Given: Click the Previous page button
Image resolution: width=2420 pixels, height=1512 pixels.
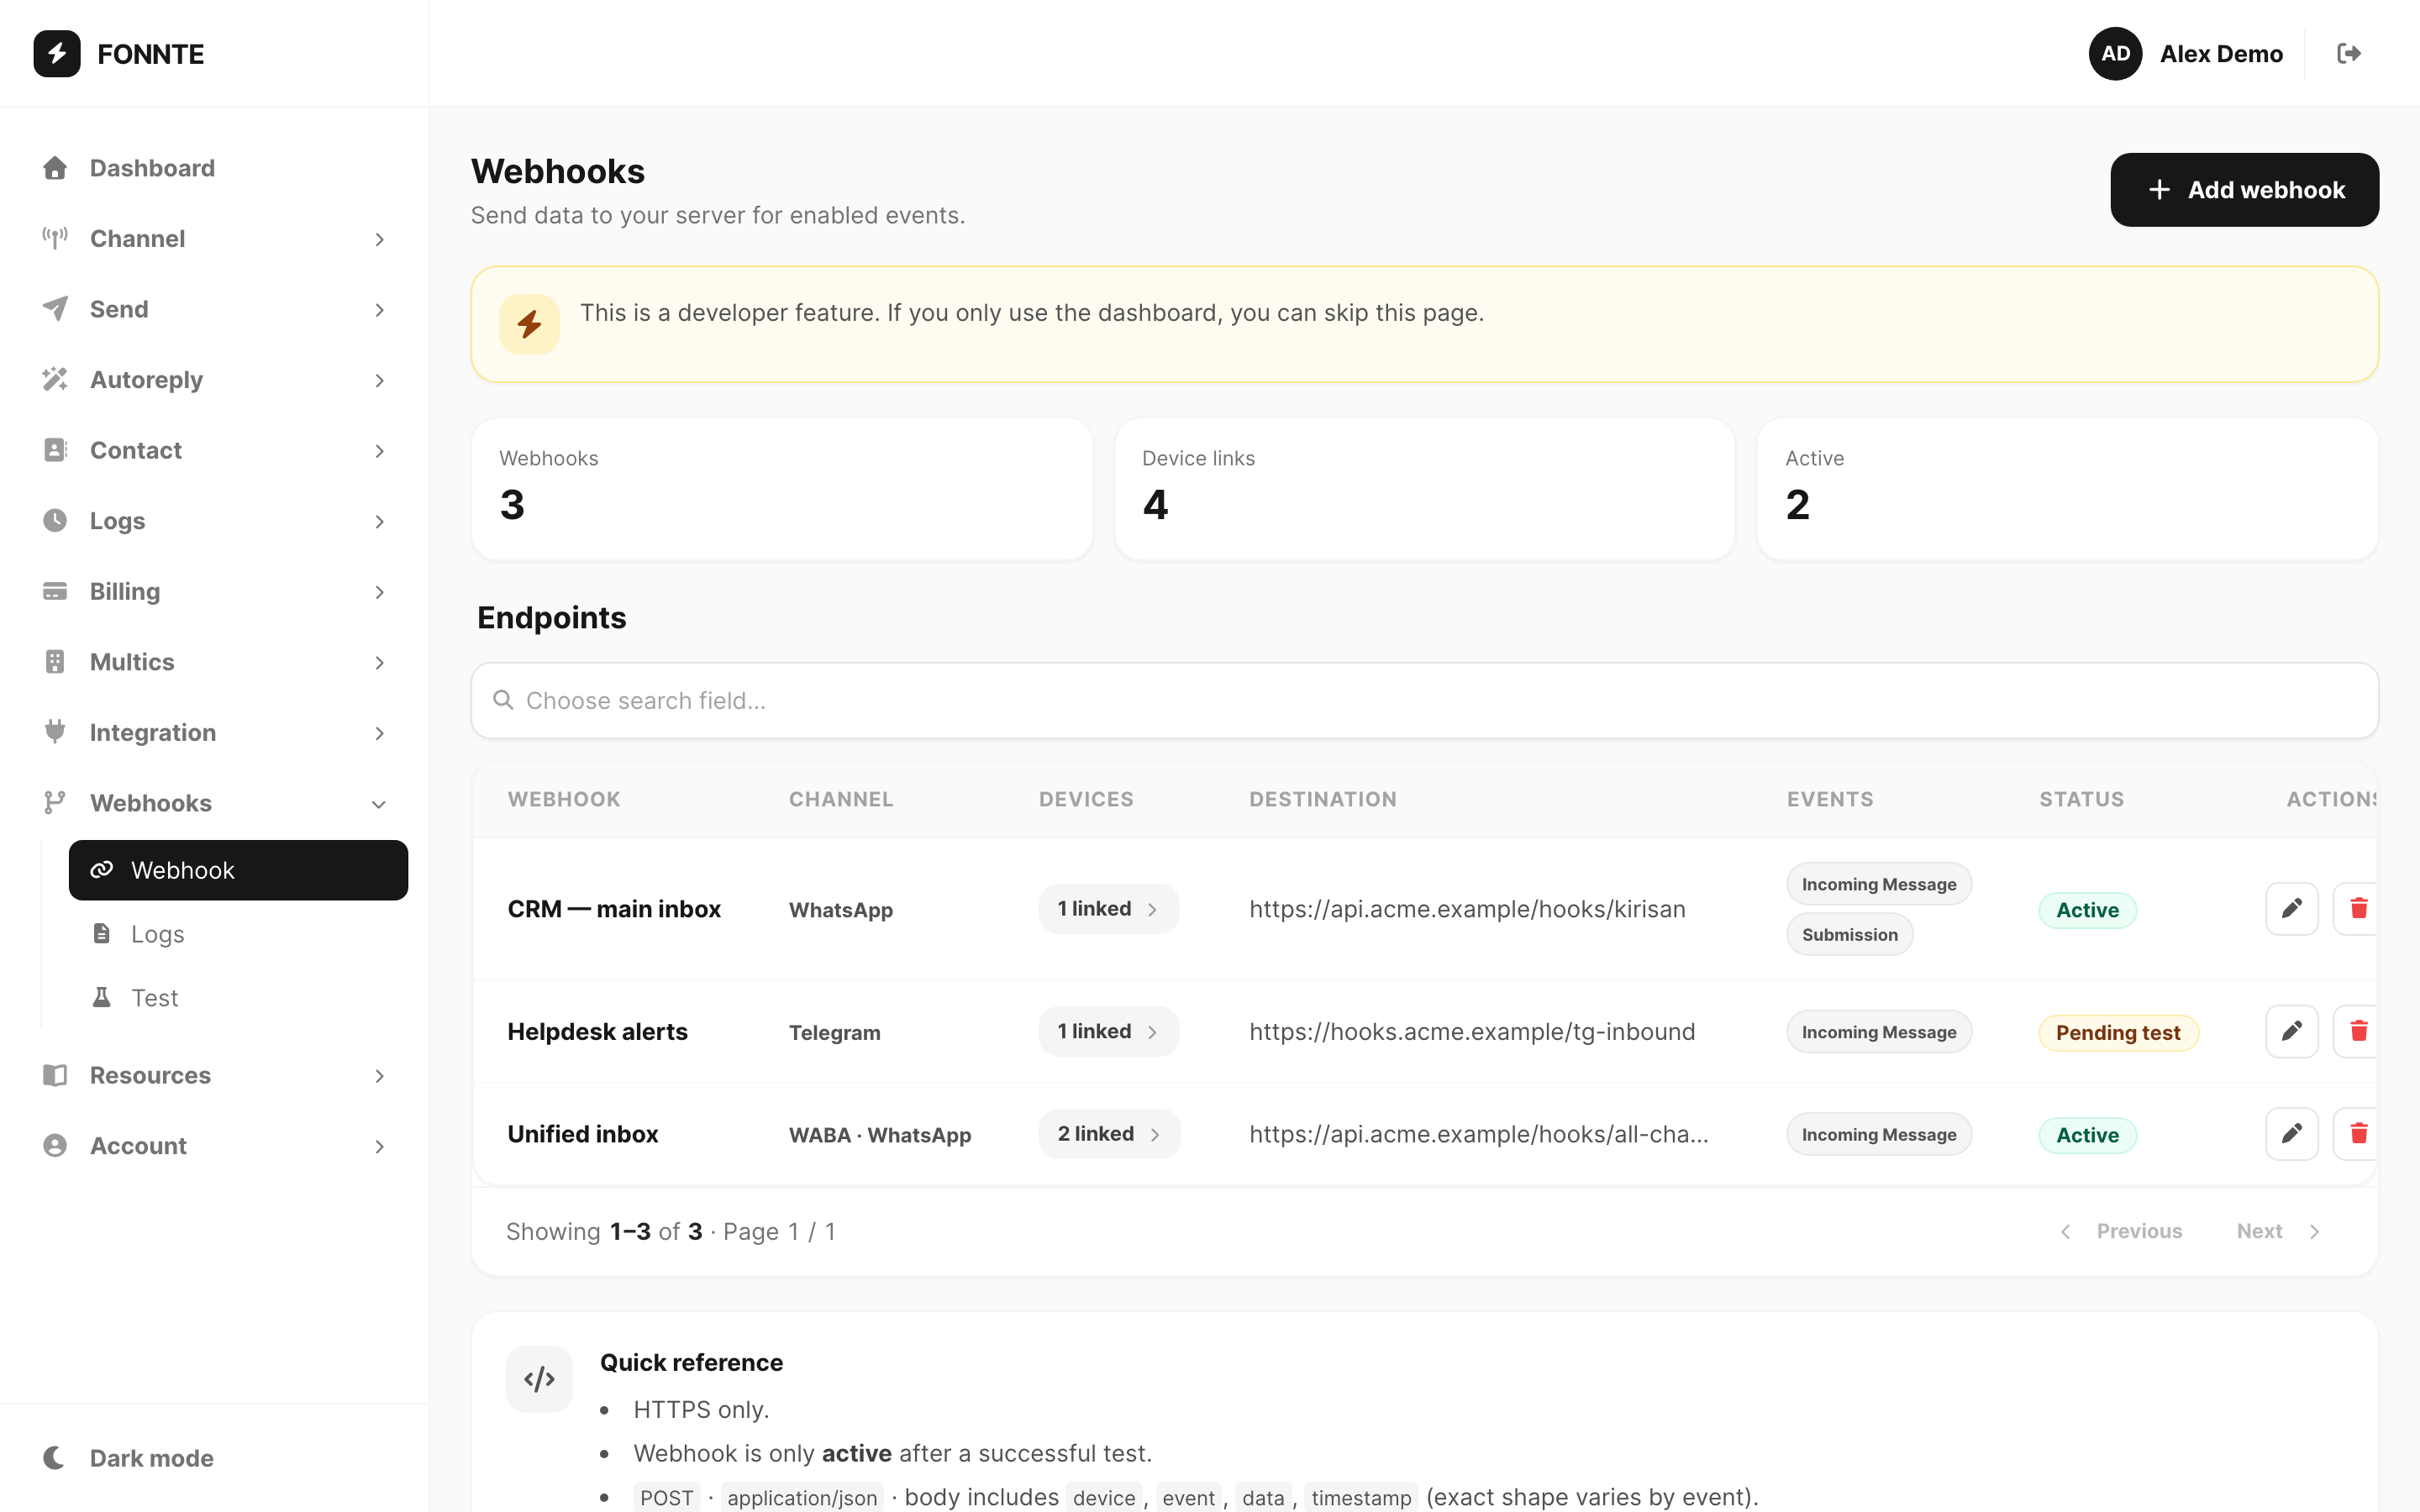Looking at the screenshot, I should click(x=2121, y=1231).
